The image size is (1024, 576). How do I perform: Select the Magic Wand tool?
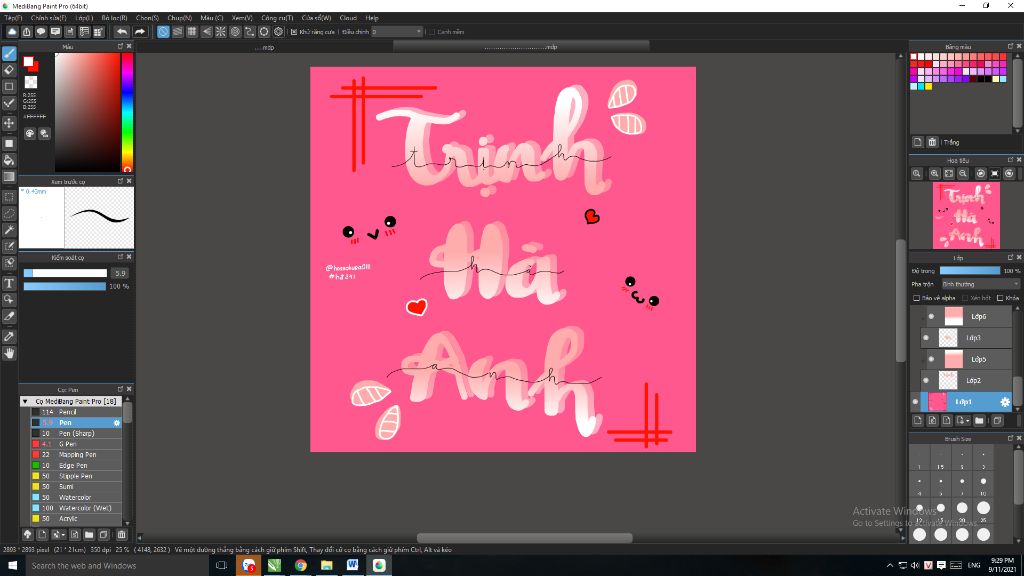coord(9,230)
